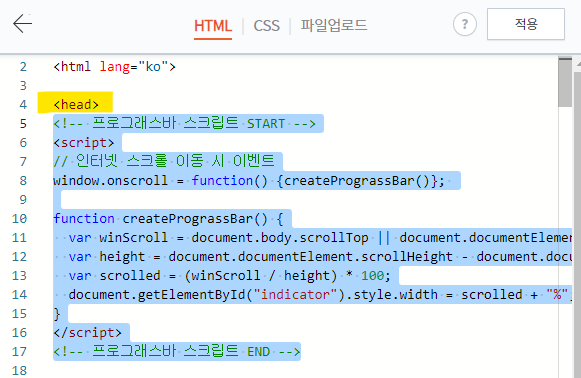Open help with the question mark icon
The height and width of the screenshot is (378, 581).
click(x=465, y=24)
